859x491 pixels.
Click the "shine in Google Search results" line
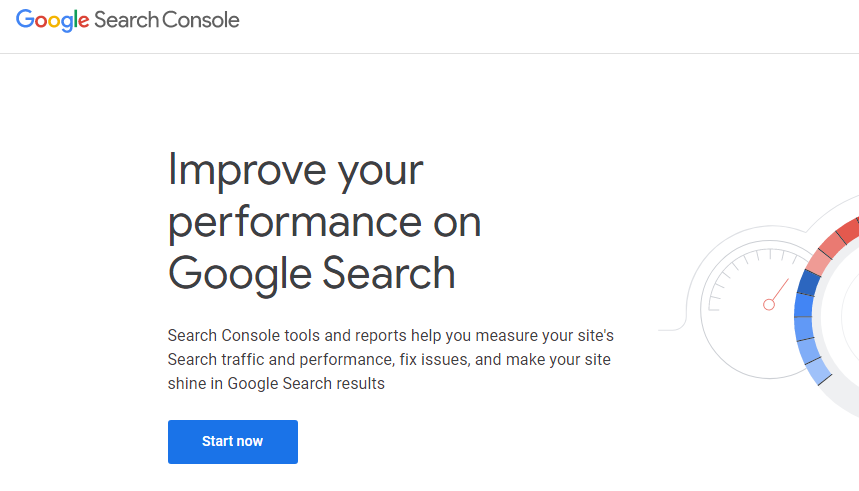276,384
